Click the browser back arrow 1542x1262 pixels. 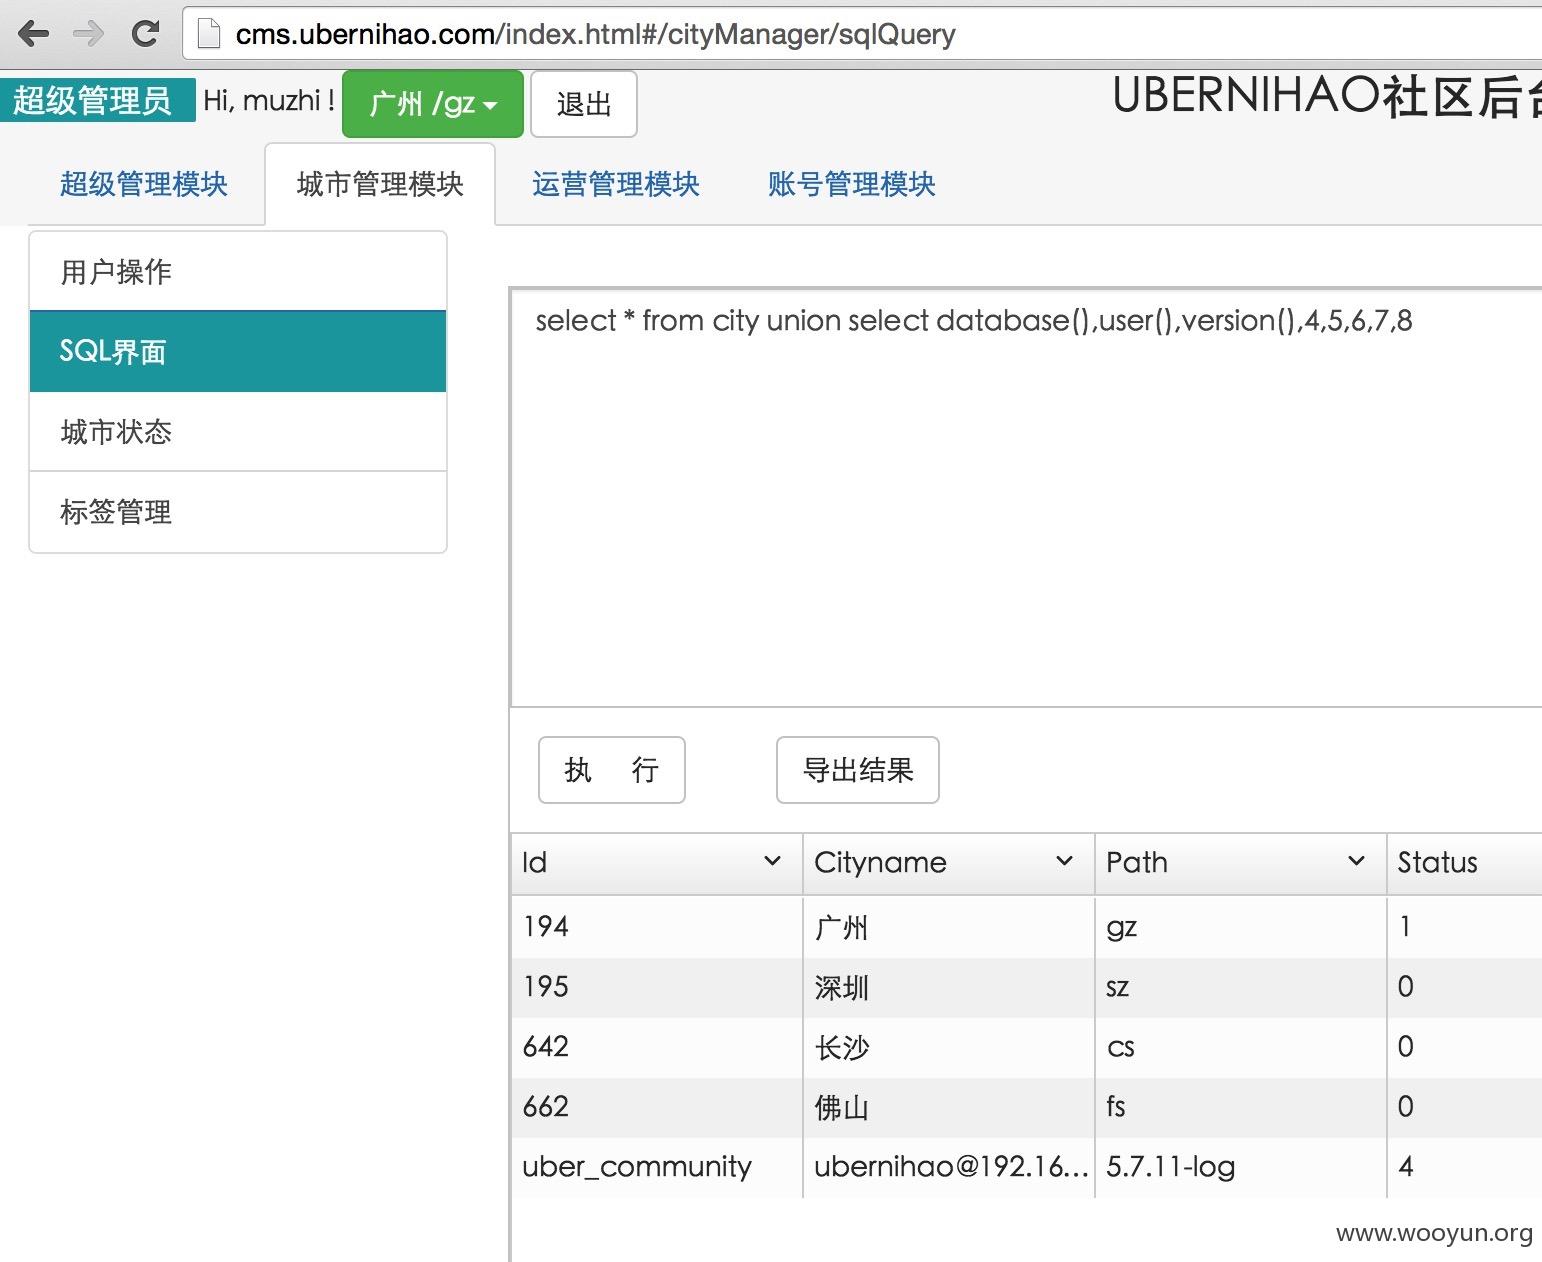(x=33, y=34)
